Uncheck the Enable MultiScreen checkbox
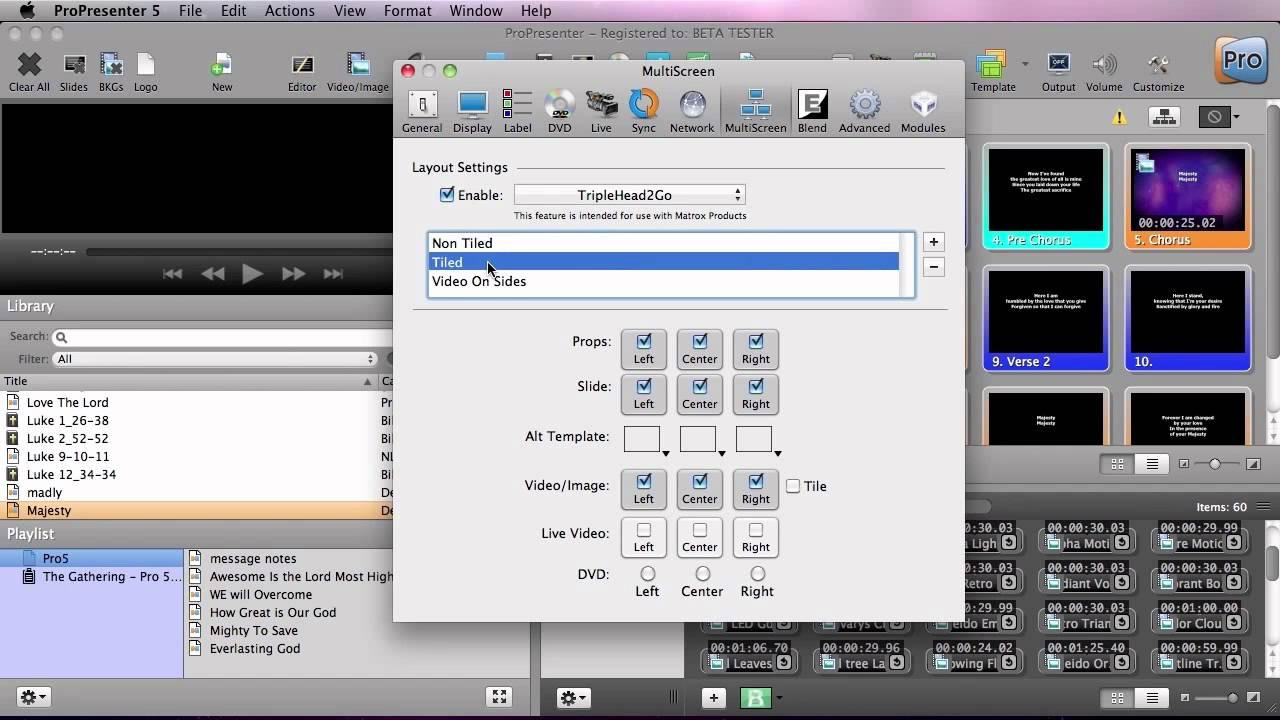The image size is (1280, 720). pyautogui.click(x=447, y=195)
